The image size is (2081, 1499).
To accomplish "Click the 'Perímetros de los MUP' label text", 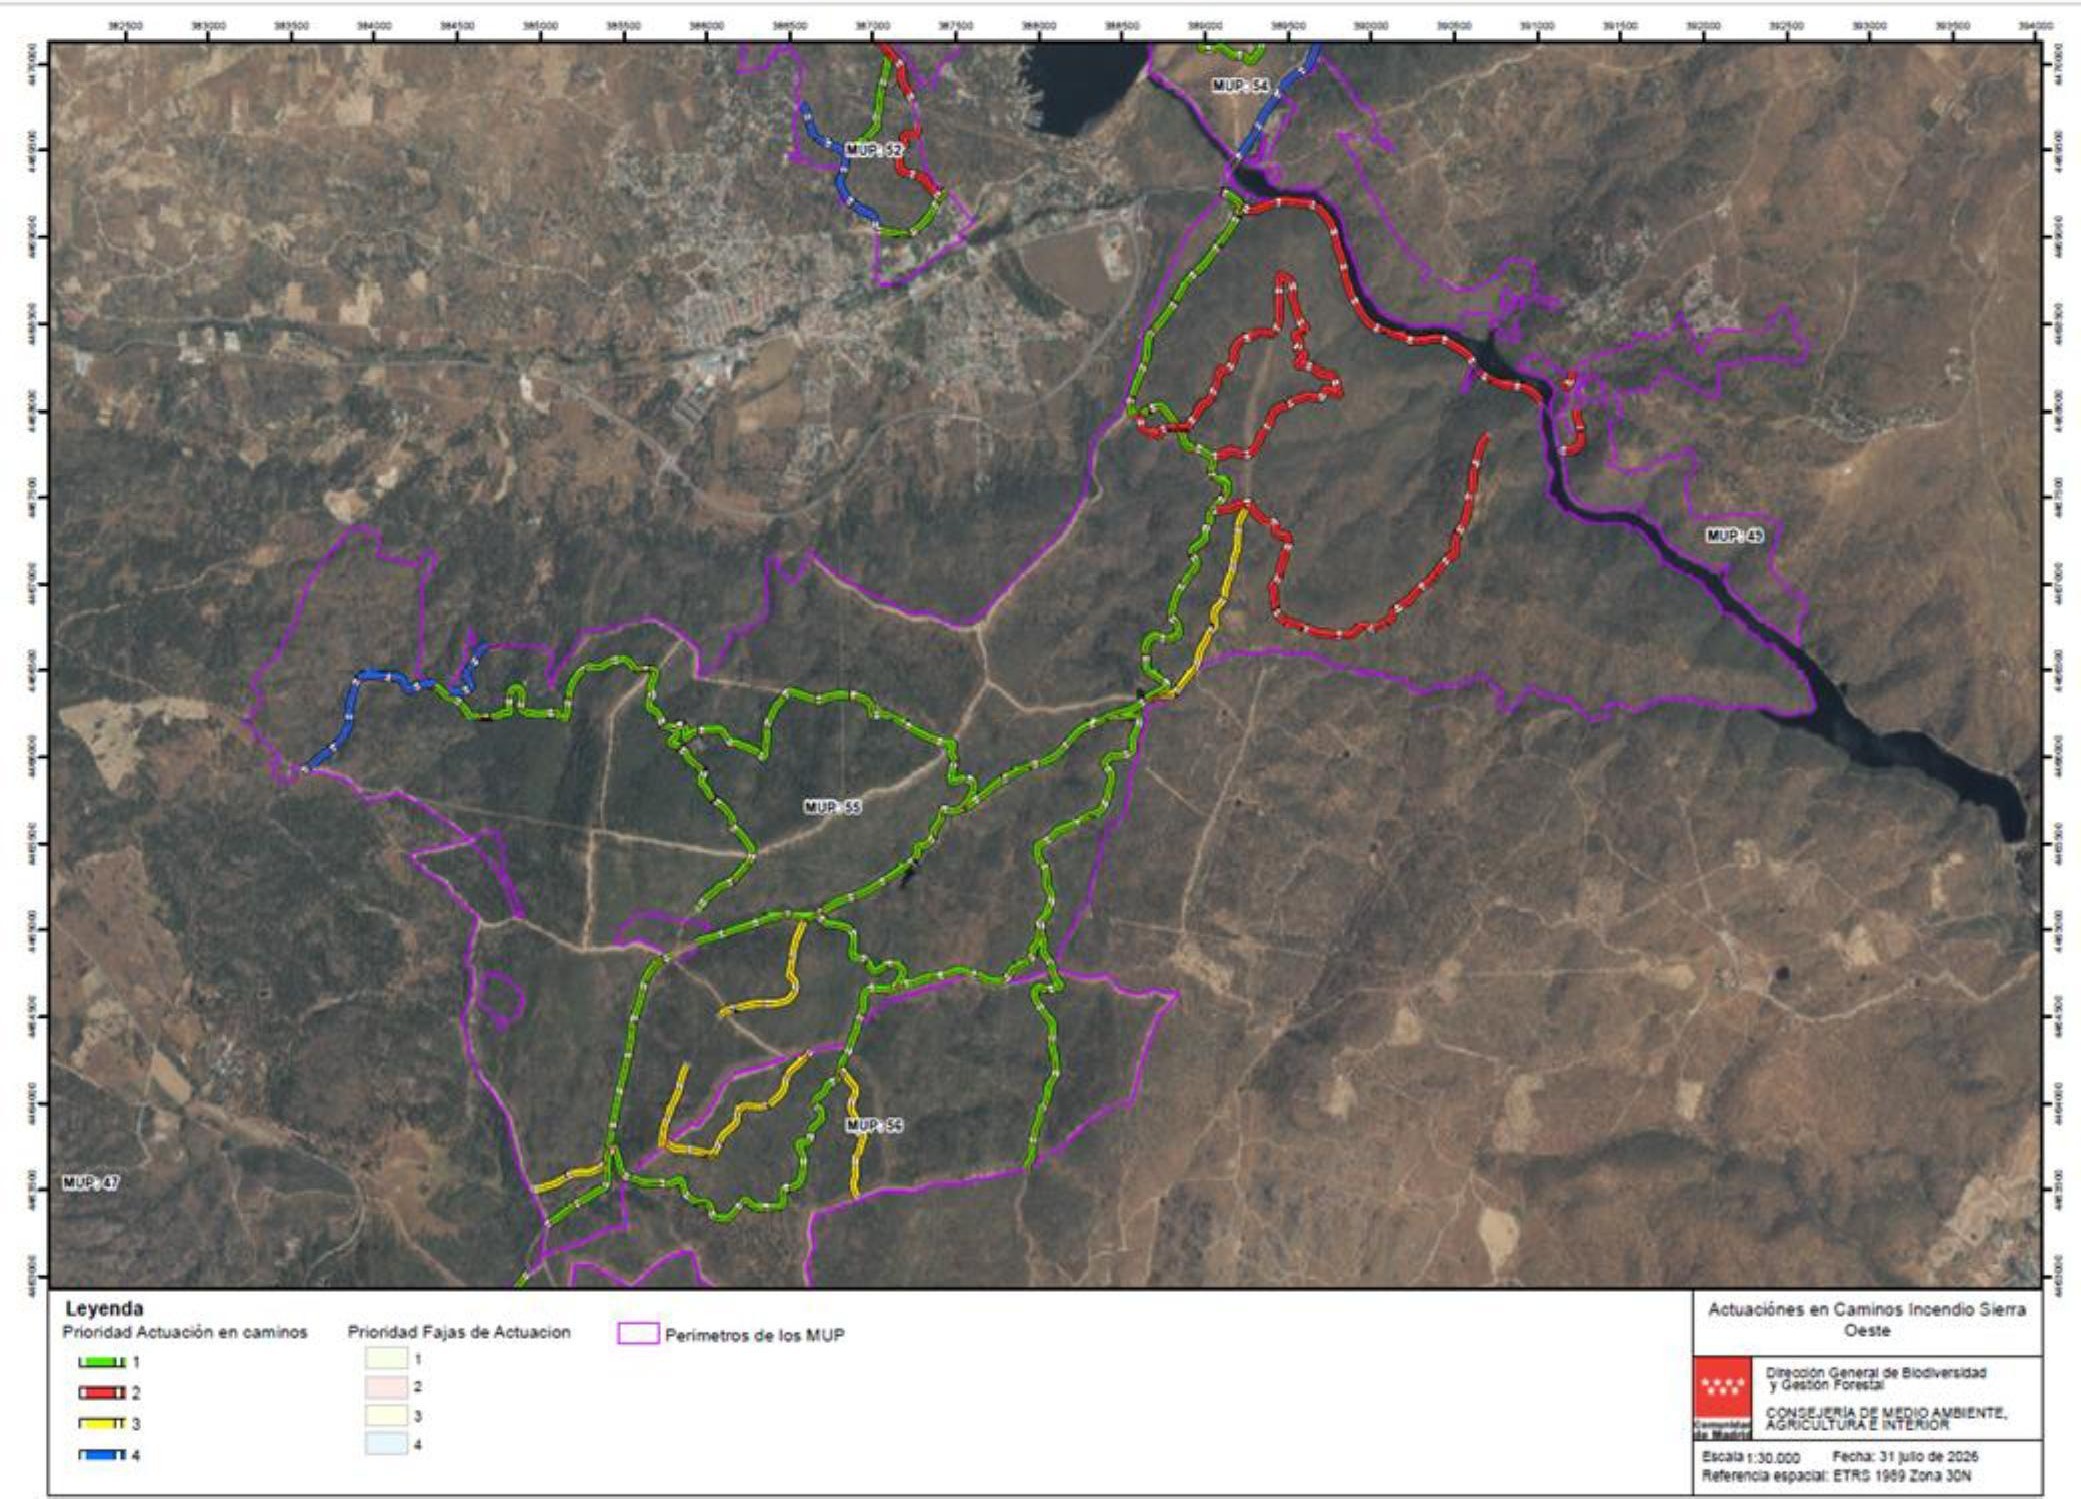I will (755, 1335).
